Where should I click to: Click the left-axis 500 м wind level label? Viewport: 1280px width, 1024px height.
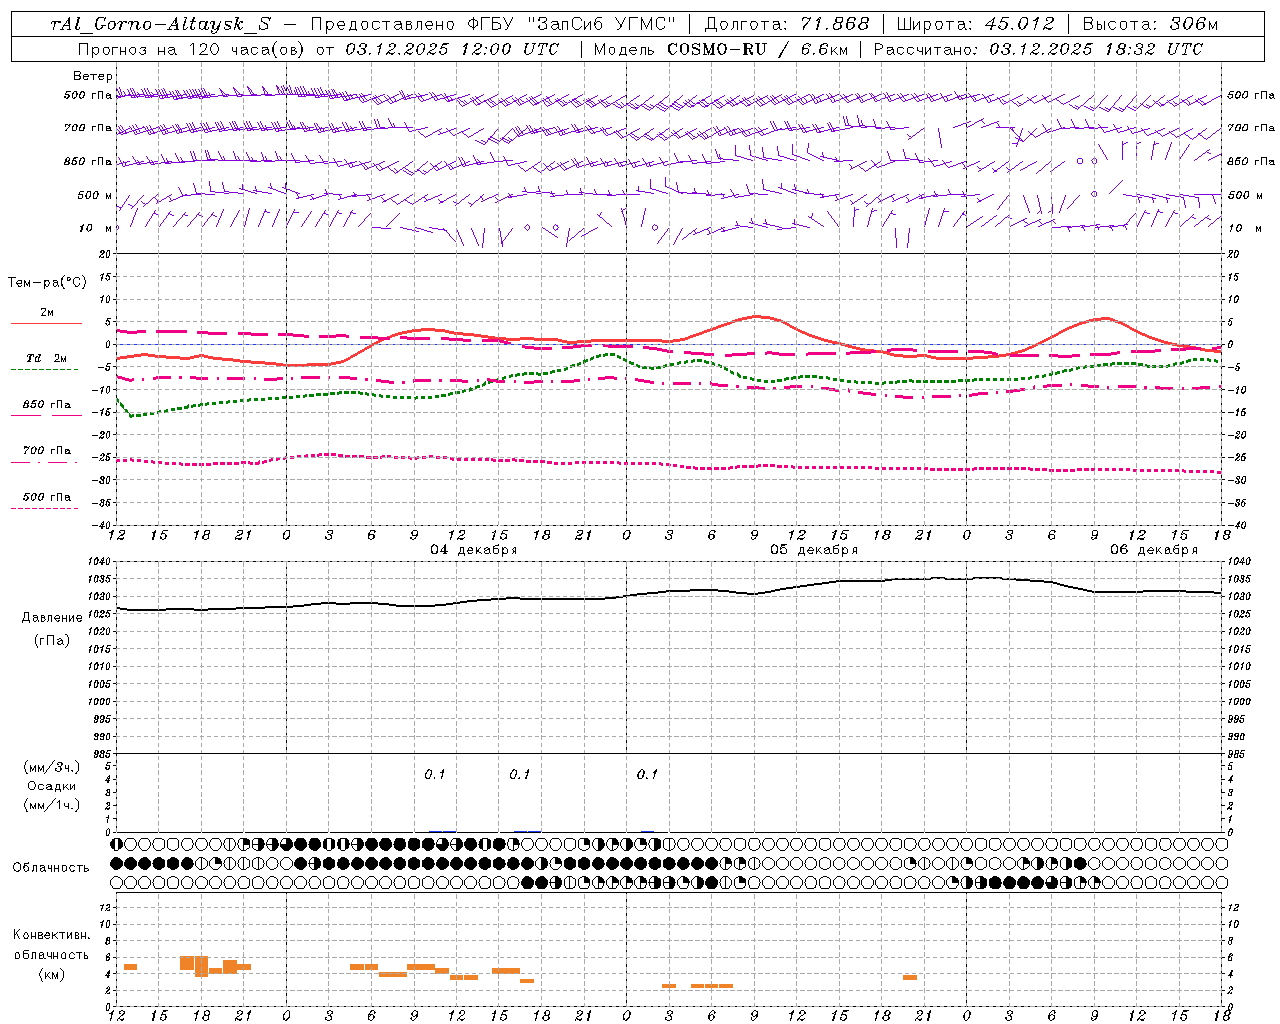click(95, 195)
